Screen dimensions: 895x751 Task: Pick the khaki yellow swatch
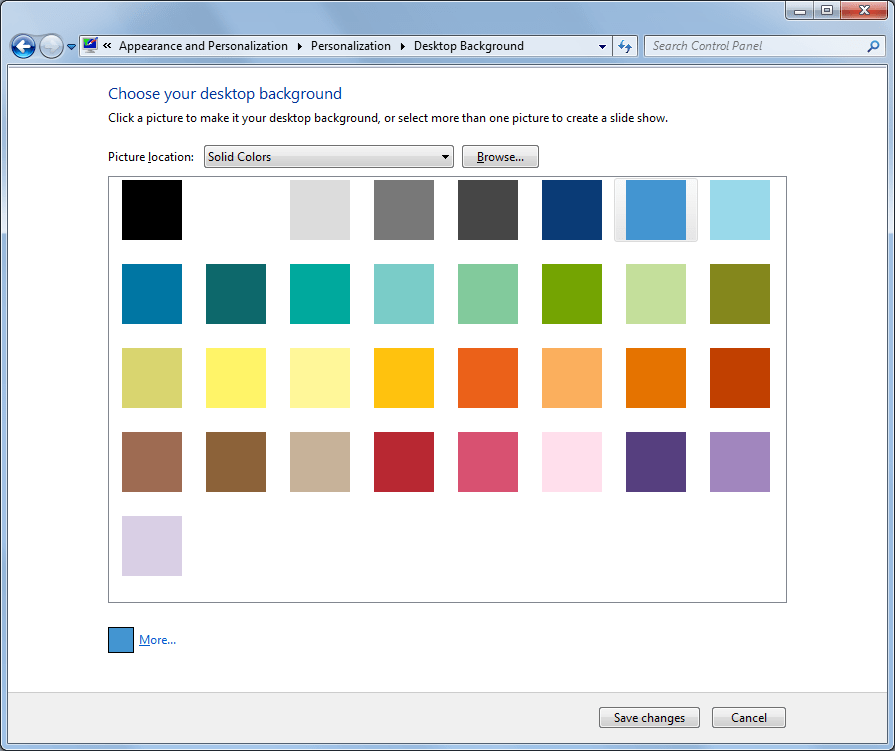(152, 378)
